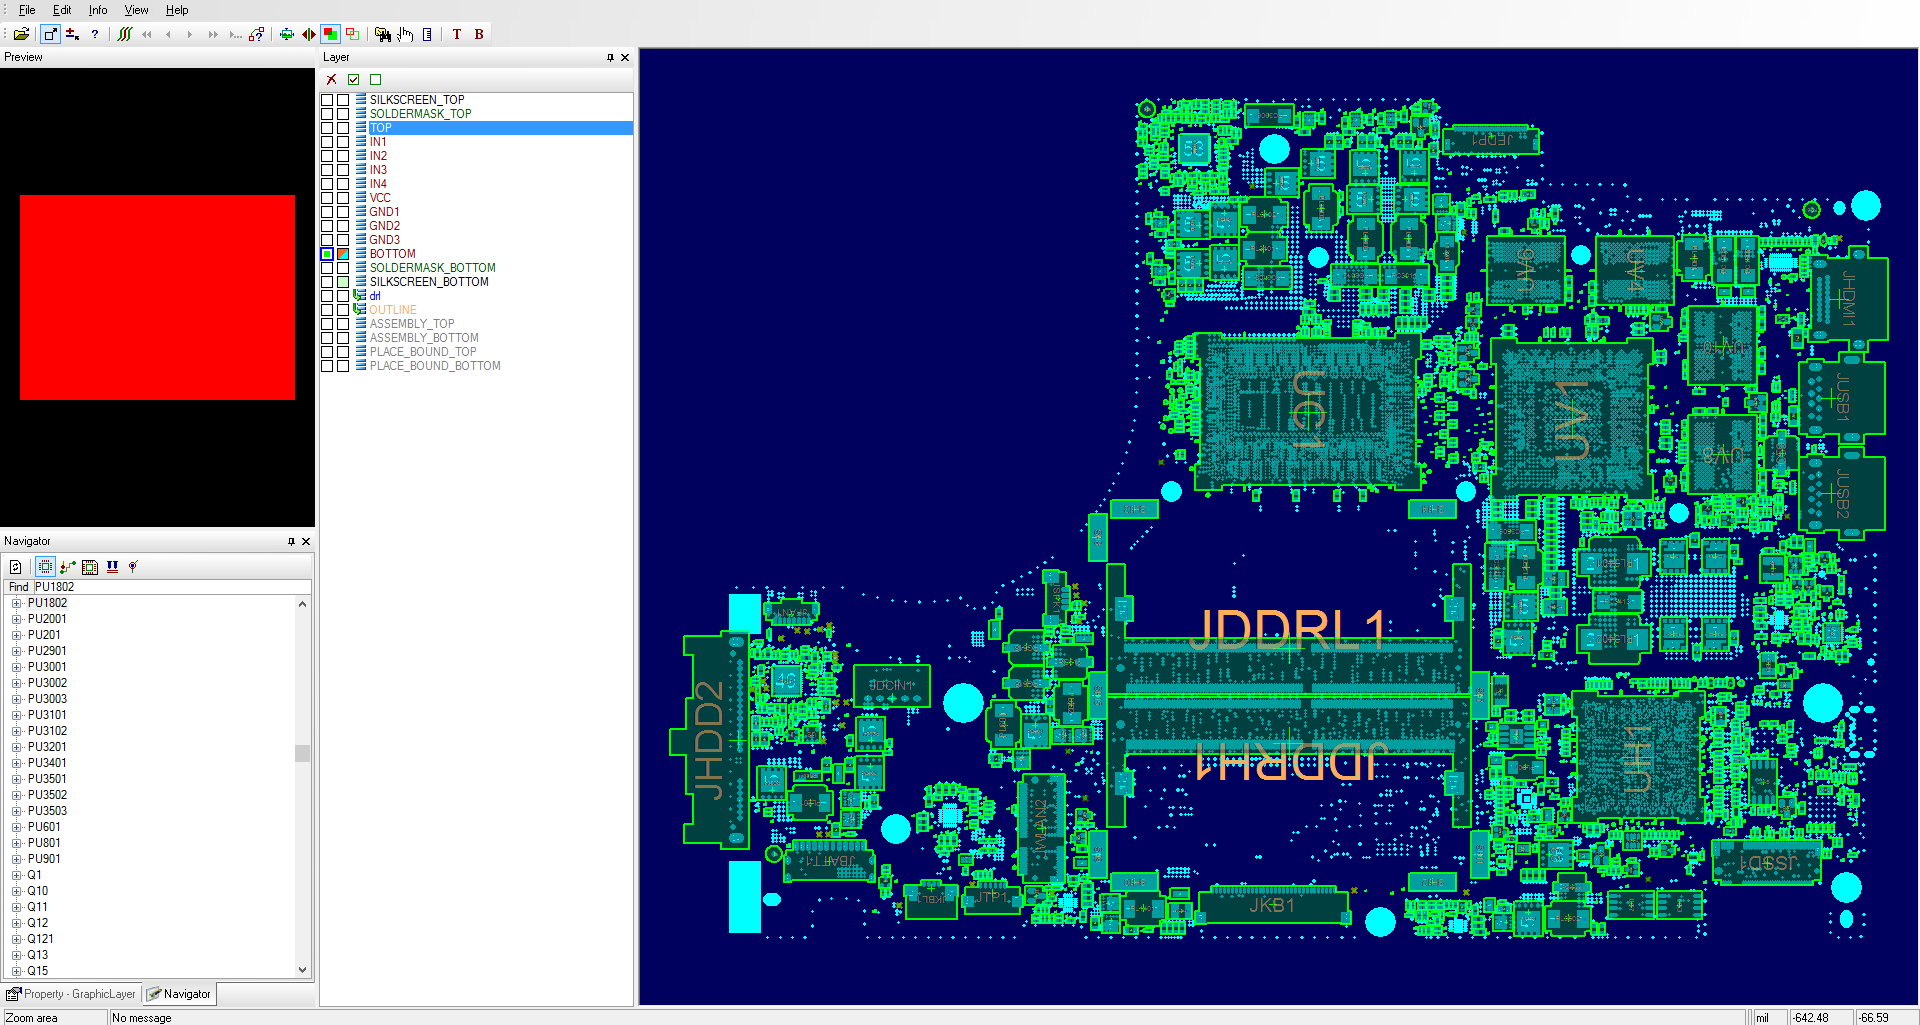Toggle the BOTTOM layer visibility checkbox
Viewport: 1920px width, 1025px height.
tap(327, 254)
